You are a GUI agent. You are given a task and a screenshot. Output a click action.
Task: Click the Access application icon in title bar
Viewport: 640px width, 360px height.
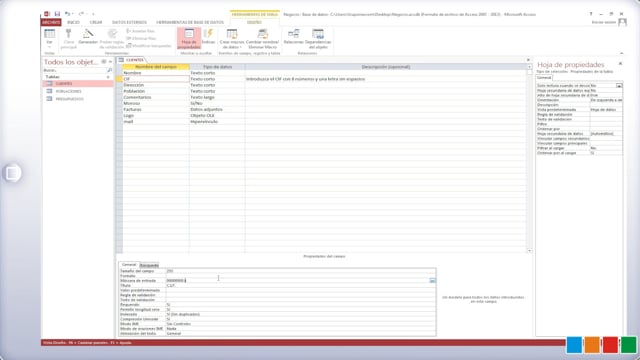(47, 14)
